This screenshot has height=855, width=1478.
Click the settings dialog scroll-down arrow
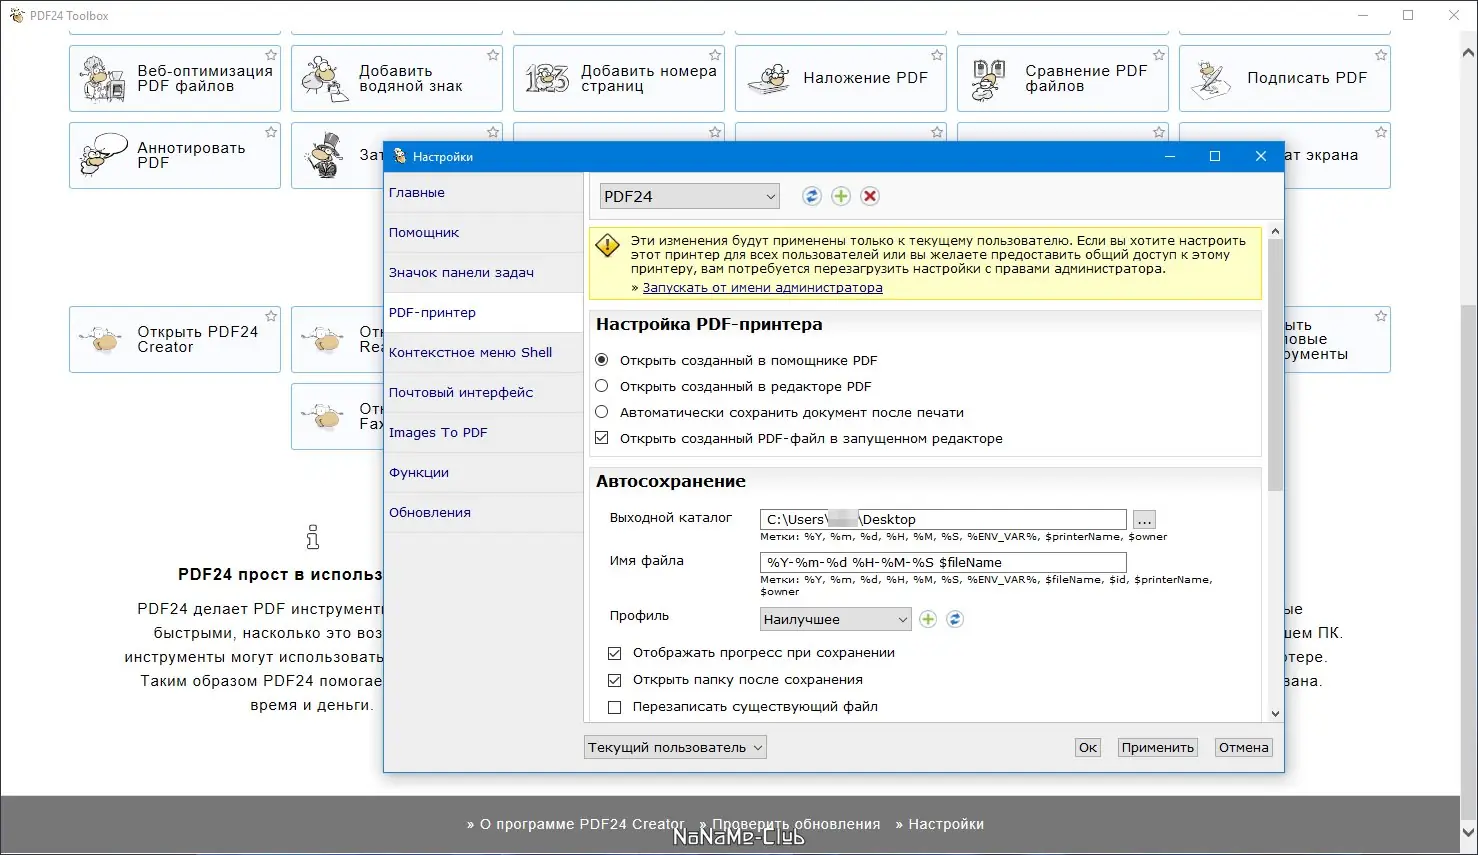(1275, 714)
